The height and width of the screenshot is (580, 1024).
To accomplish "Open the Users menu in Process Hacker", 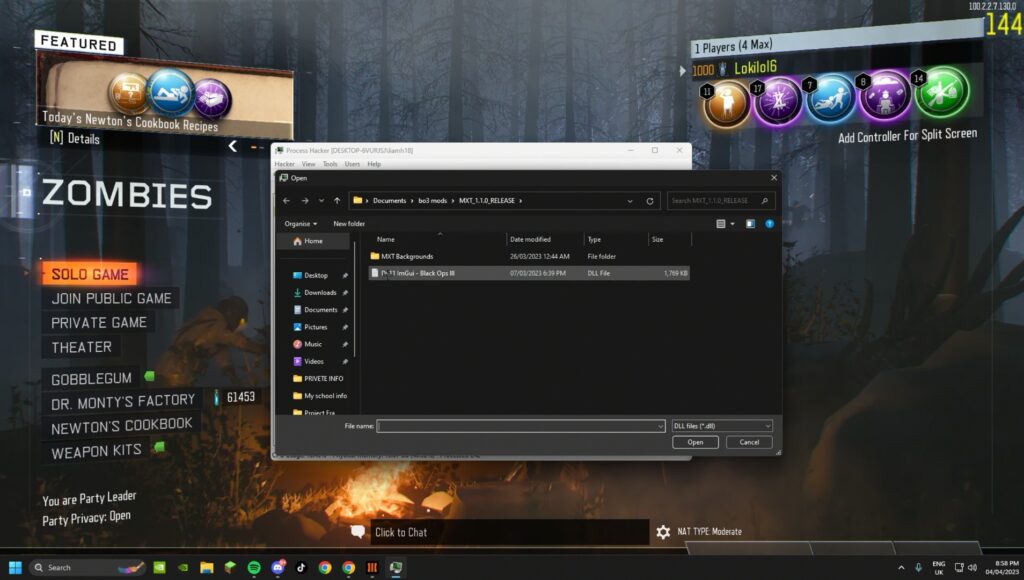I will click(x=352, y=164).
